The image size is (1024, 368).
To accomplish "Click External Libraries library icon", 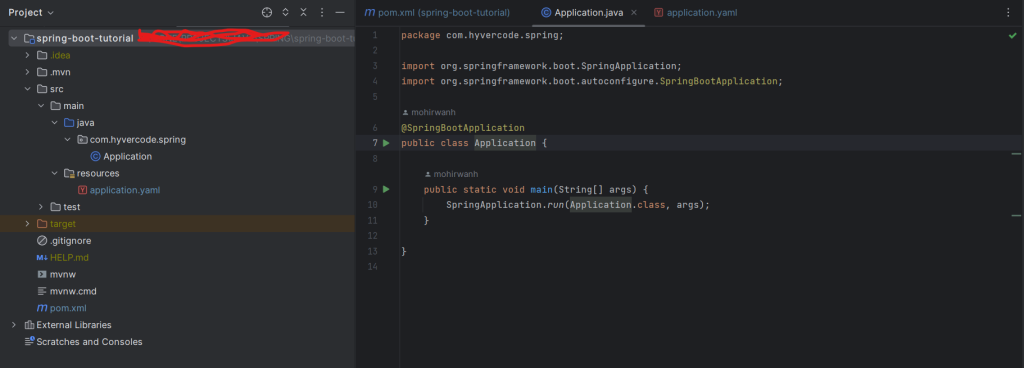I will point(29,325).
